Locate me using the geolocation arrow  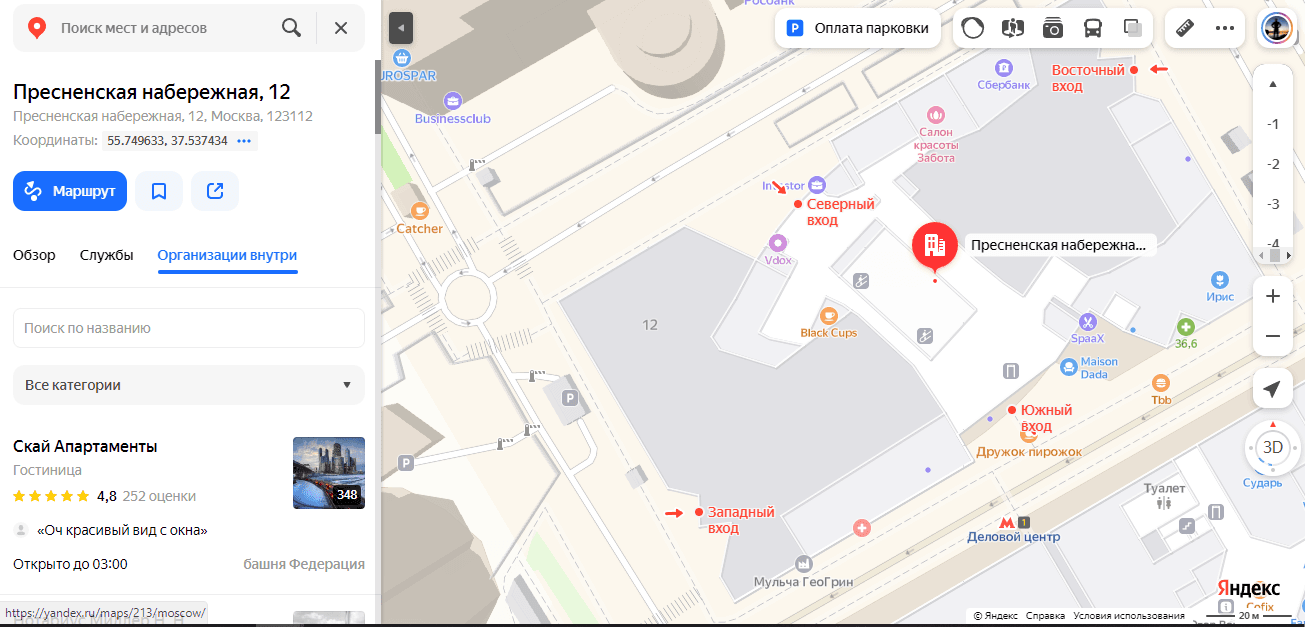coord(1272,389)
